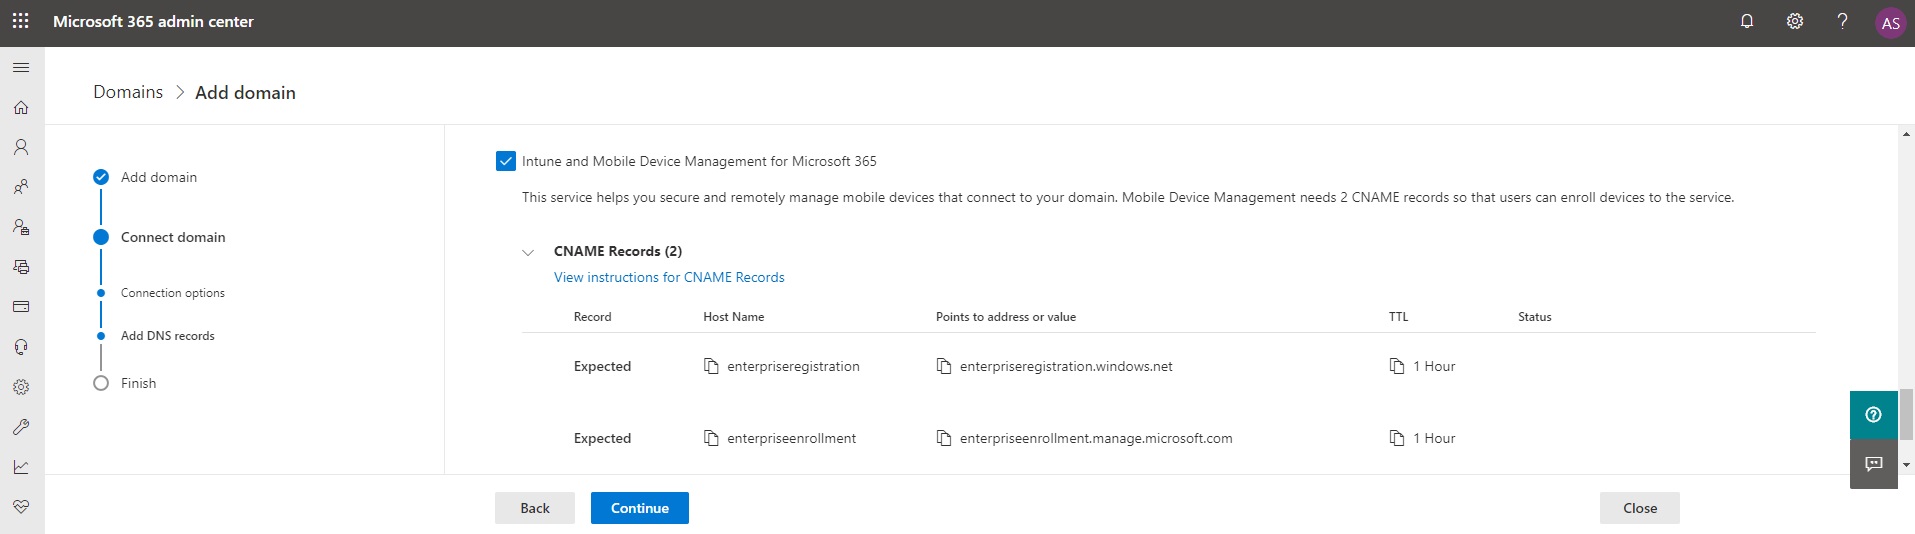Open the notifications bell
The image size is (1915, 534).
[x=1747, y=21]
